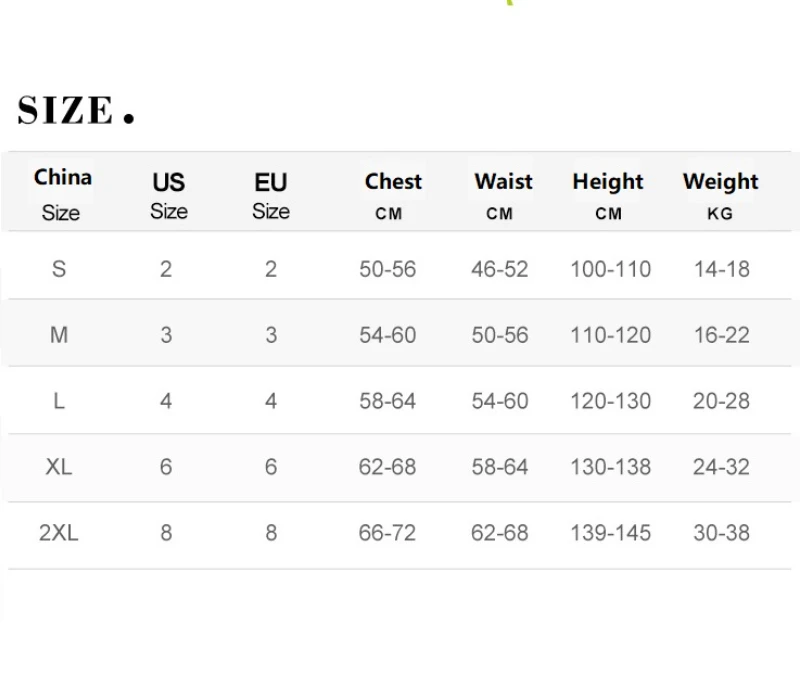This screenshot has width=800, height=700.
Task: Click the China Size column header
Action: point(62,193)
